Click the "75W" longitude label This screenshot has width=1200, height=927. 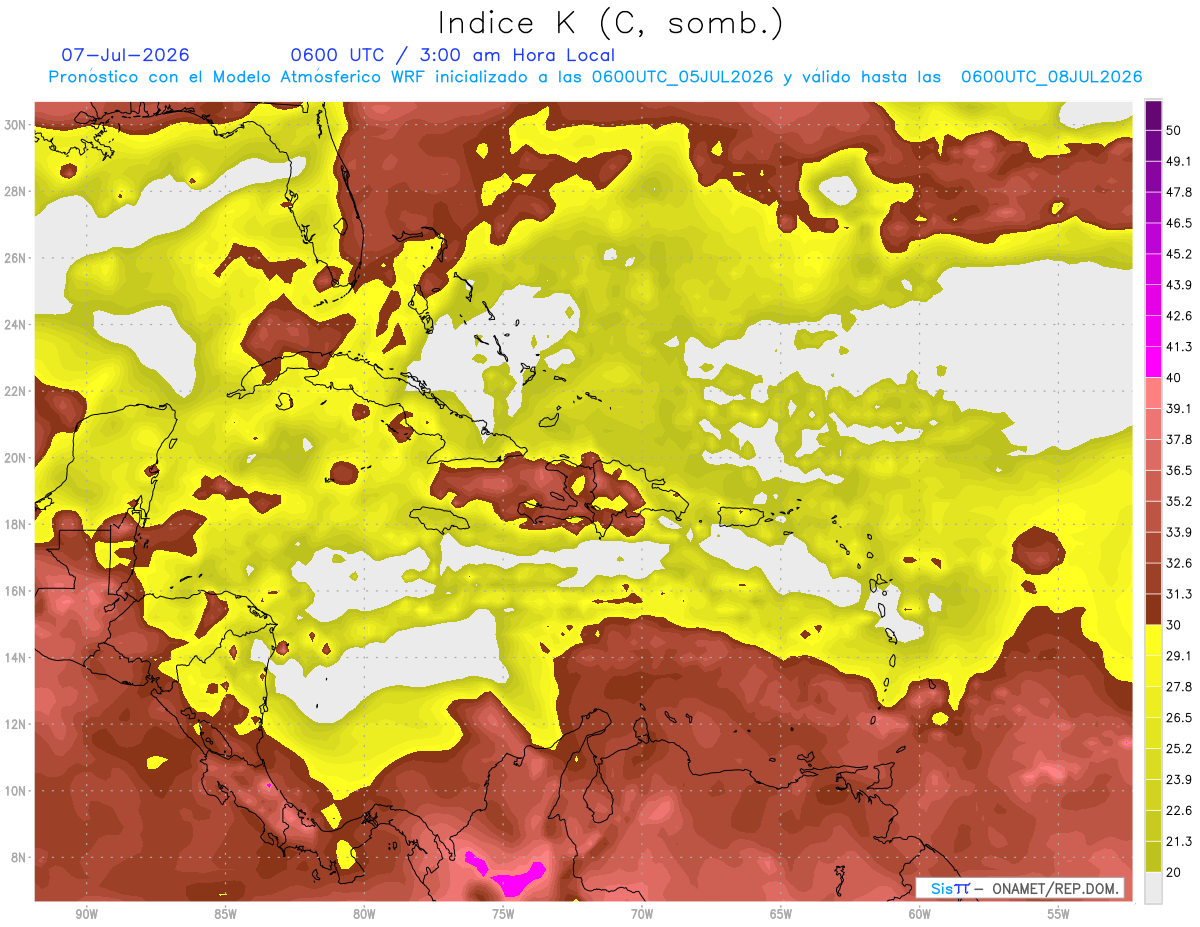(503, 914)
